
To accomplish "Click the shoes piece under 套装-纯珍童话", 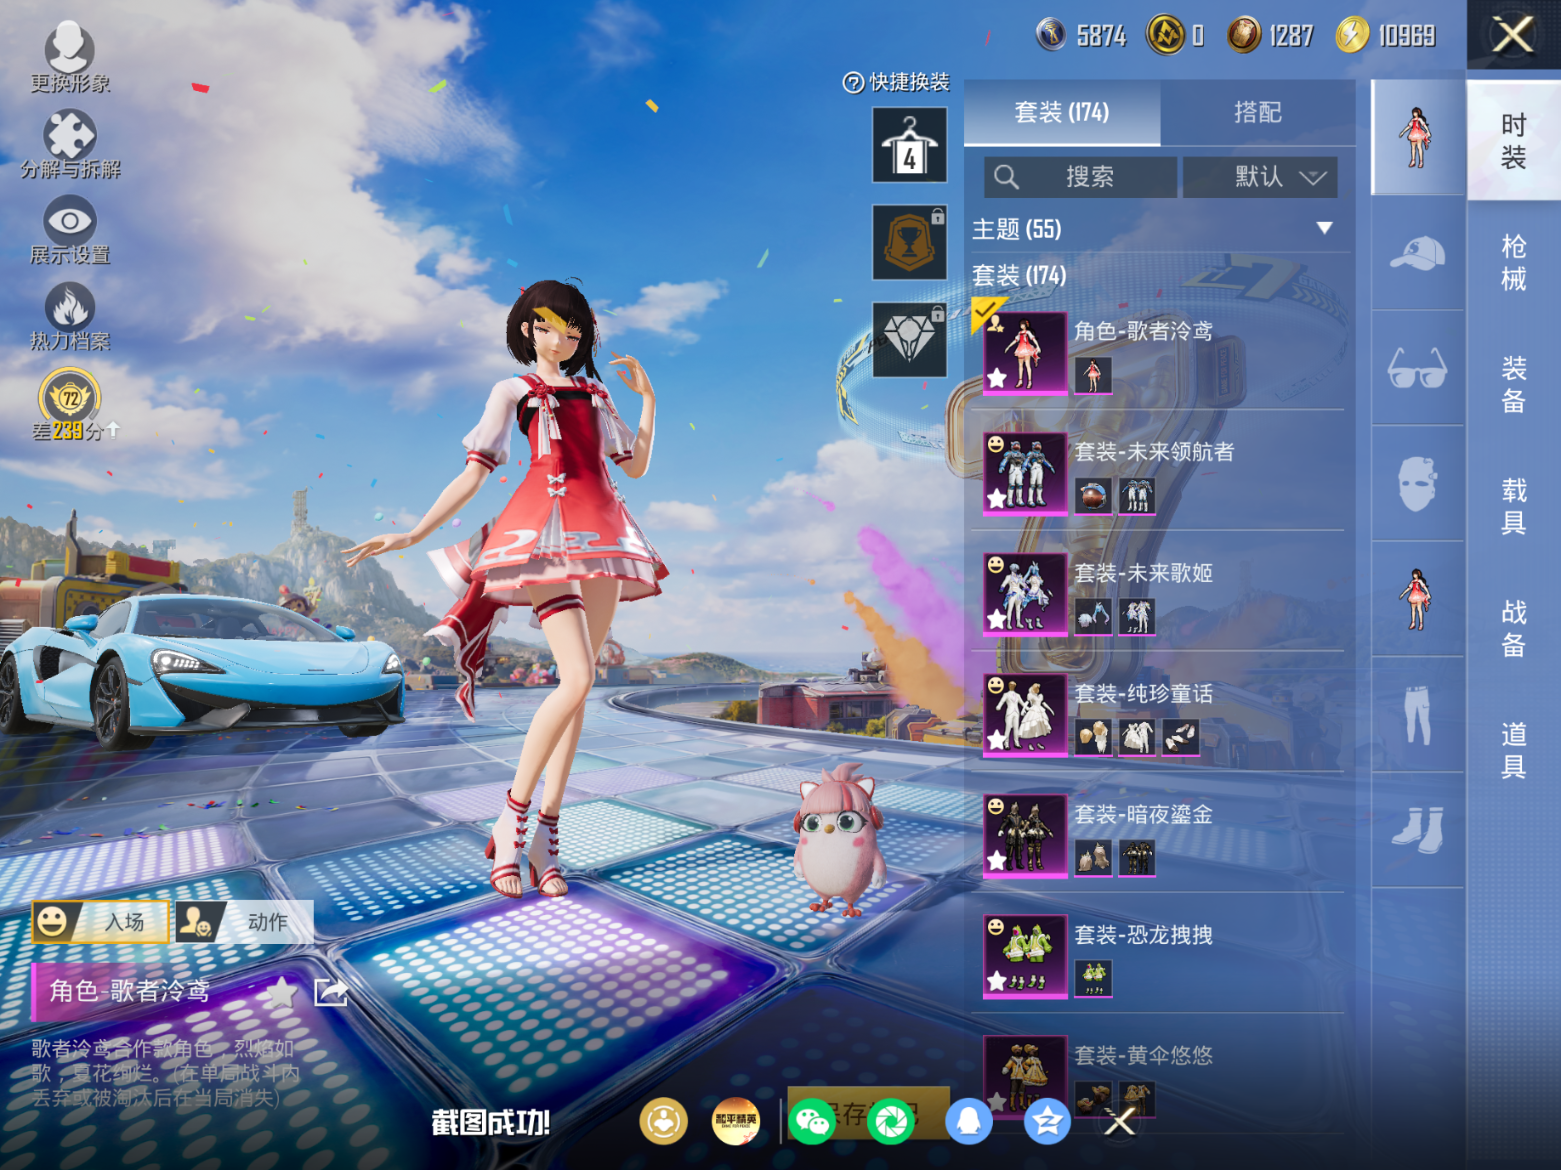I will pyautogui.click(x=1181, y=738).
